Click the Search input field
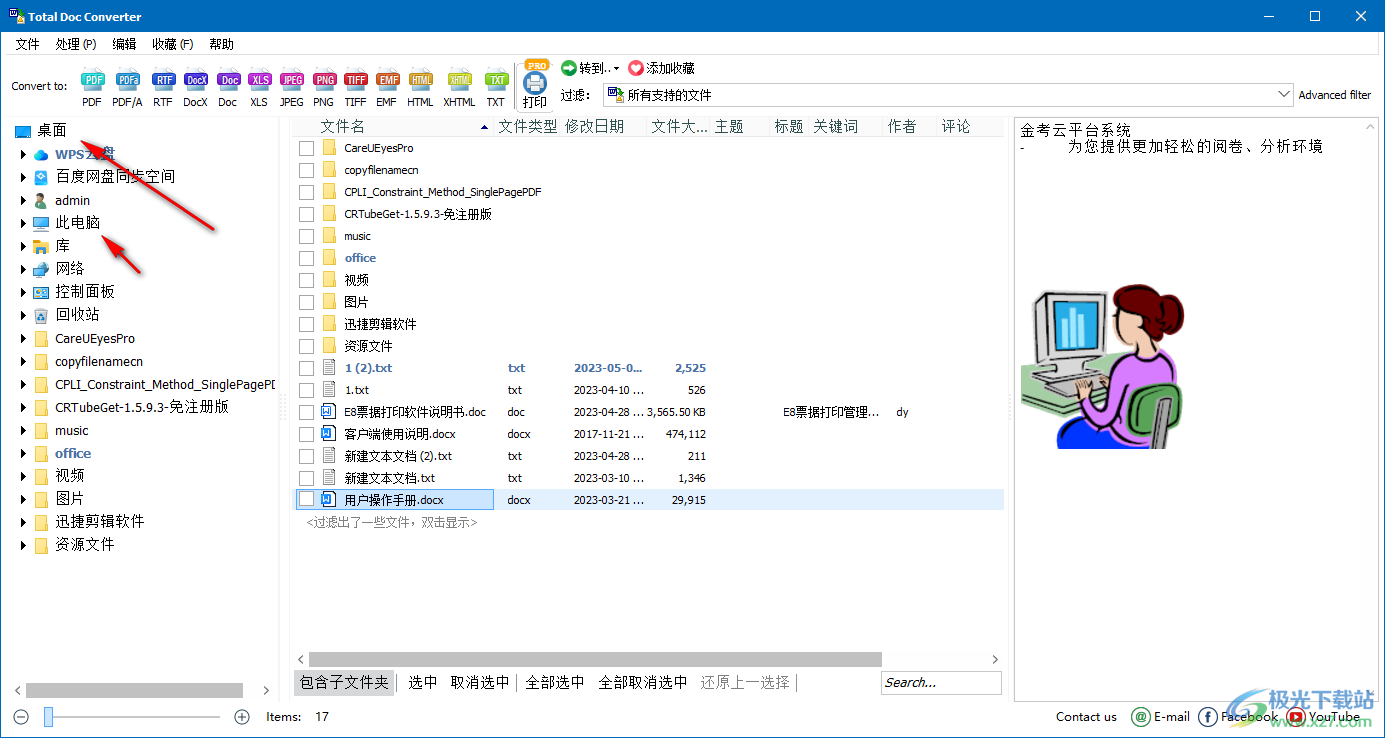Screen dimensions: 1385x738 (x=941, y=682)
